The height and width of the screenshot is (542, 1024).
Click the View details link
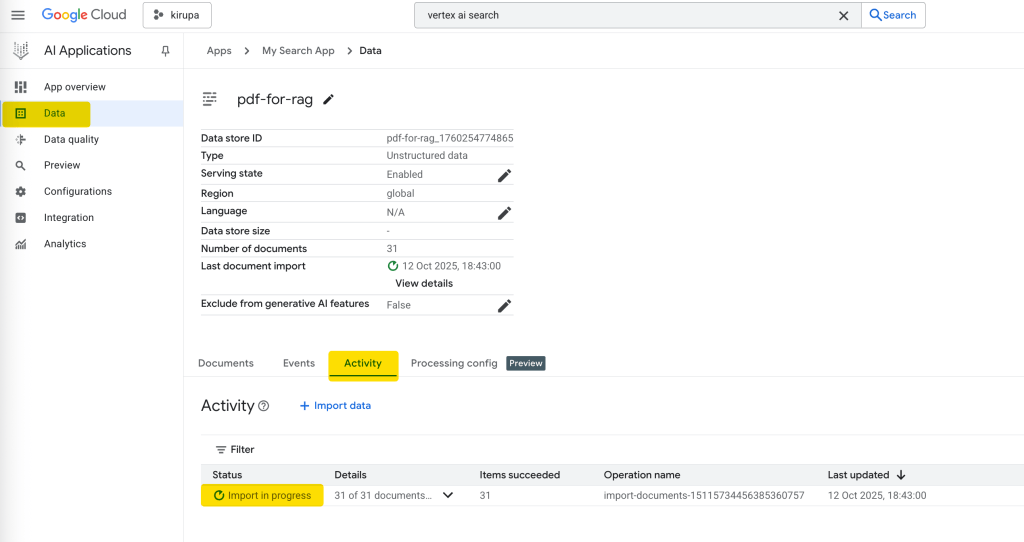pyautogui.click(x=424, y=283)
